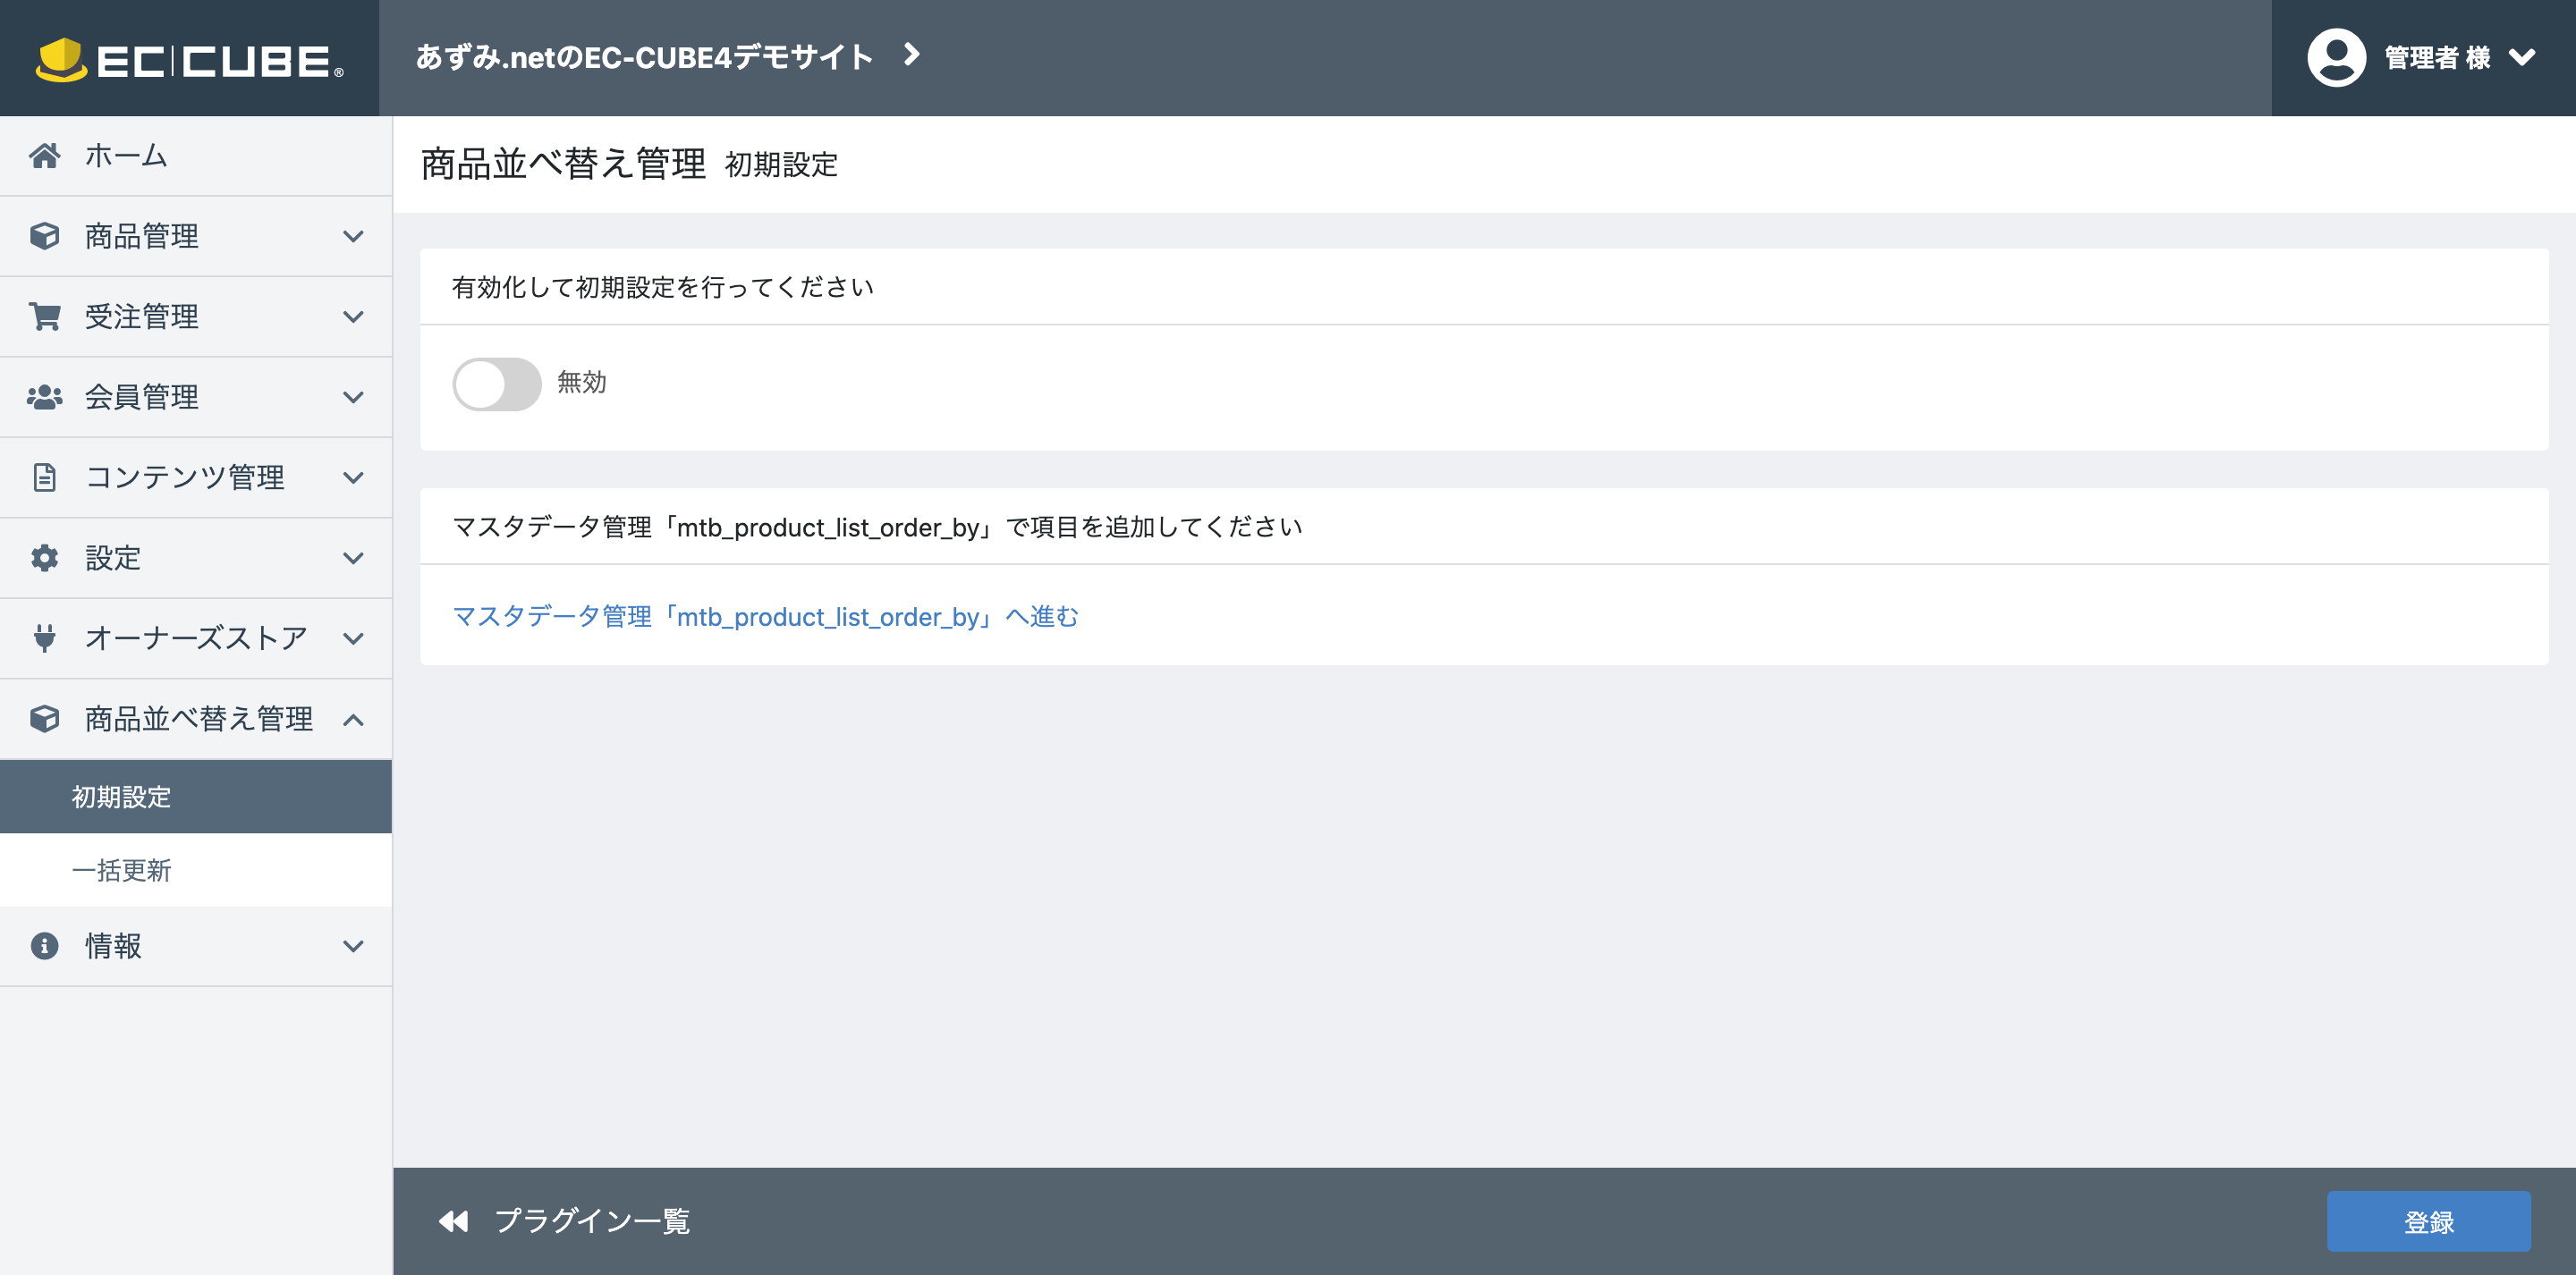
Task: Open the あずみ.netのEC-CUBE4デモサイト site link
Action: click(x=644, y=57)
